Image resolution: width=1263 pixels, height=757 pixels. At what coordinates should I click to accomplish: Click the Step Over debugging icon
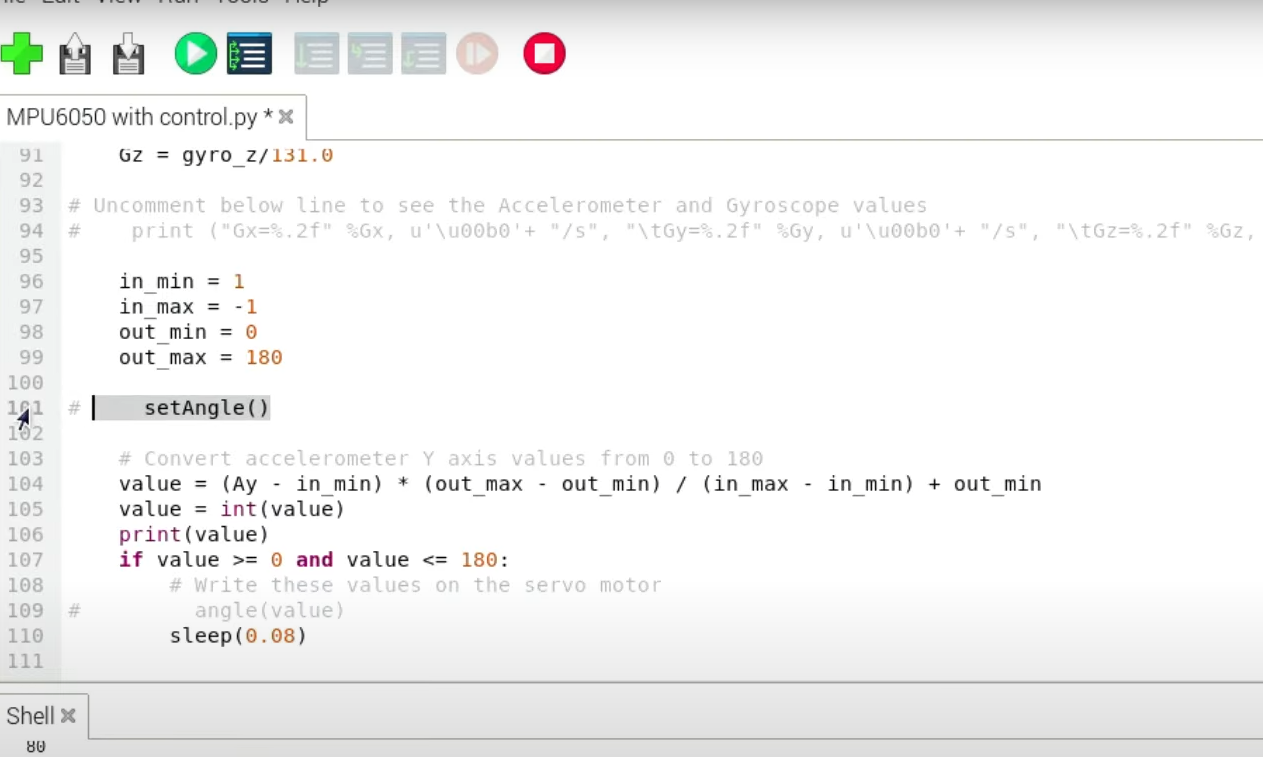(x=317, y=53)
